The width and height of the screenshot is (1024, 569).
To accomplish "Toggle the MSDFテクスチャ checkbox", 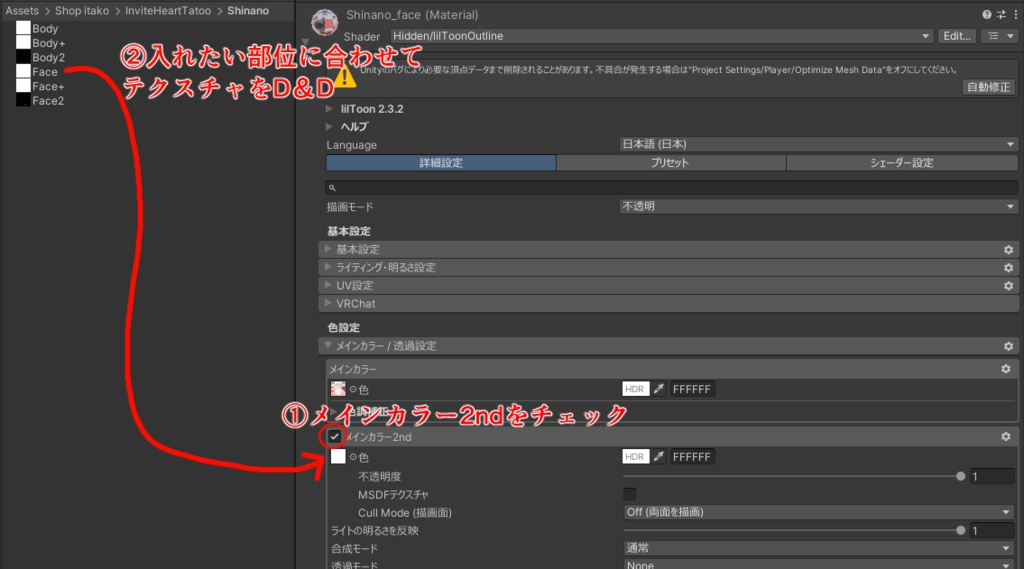I will [630, 494].
